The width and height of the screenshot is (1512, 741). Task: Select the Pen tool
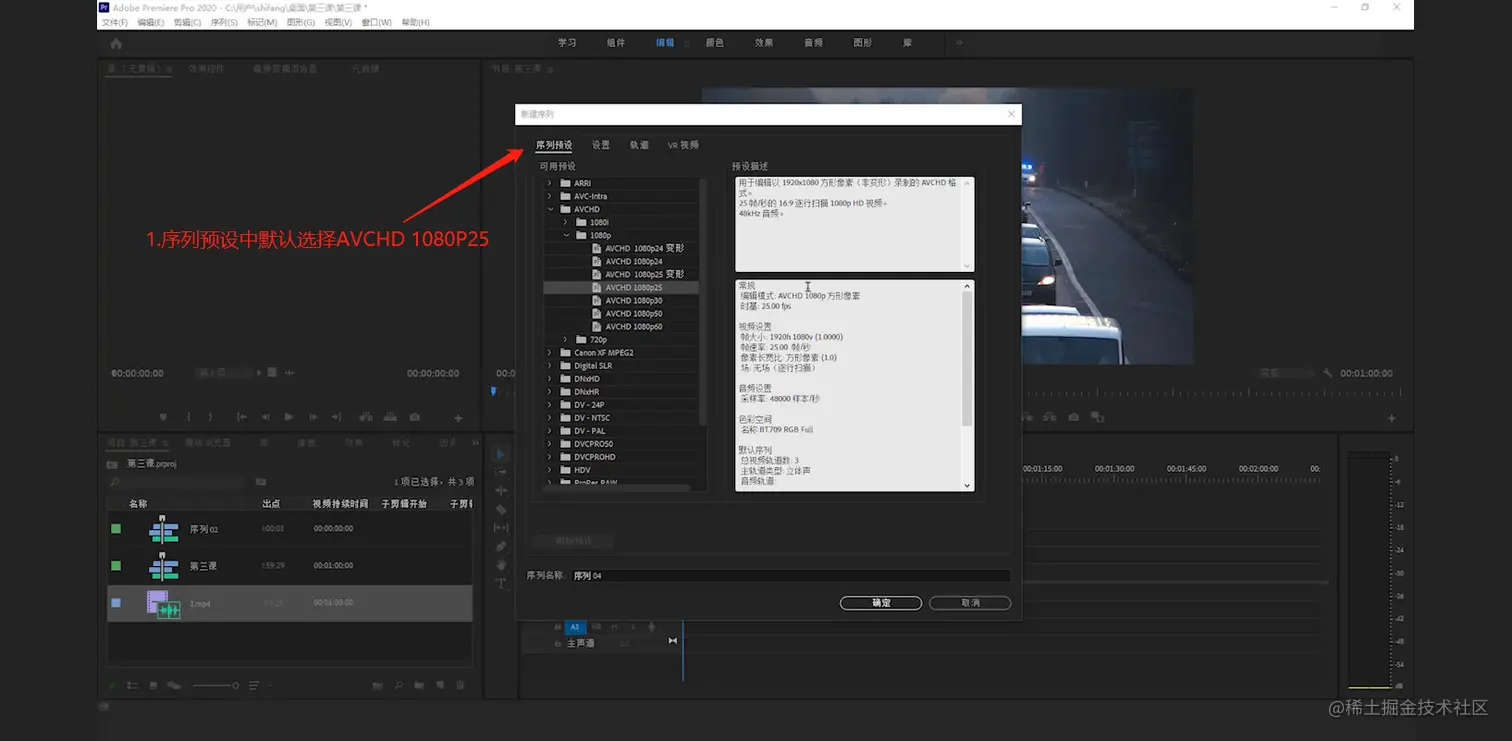tap(501, 546)
